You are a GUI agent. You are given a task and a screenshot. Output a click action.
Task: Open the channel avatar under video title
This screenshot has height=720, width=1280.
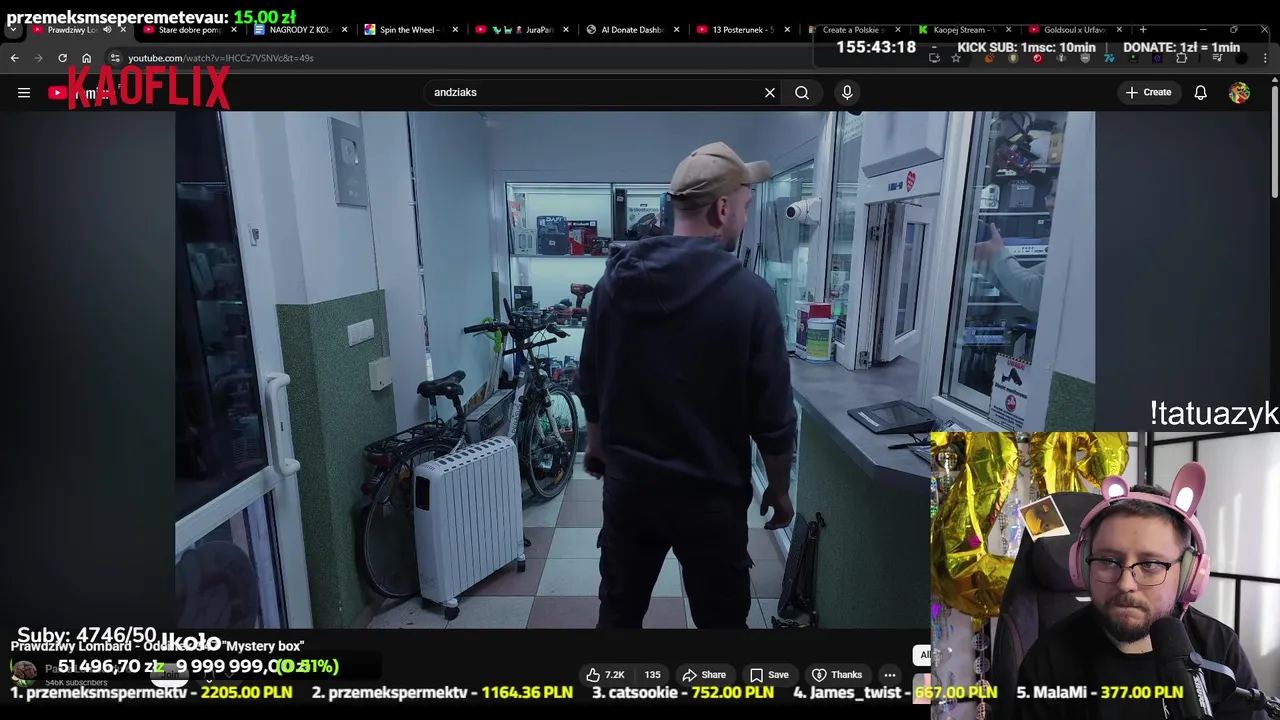pos(23,673)
